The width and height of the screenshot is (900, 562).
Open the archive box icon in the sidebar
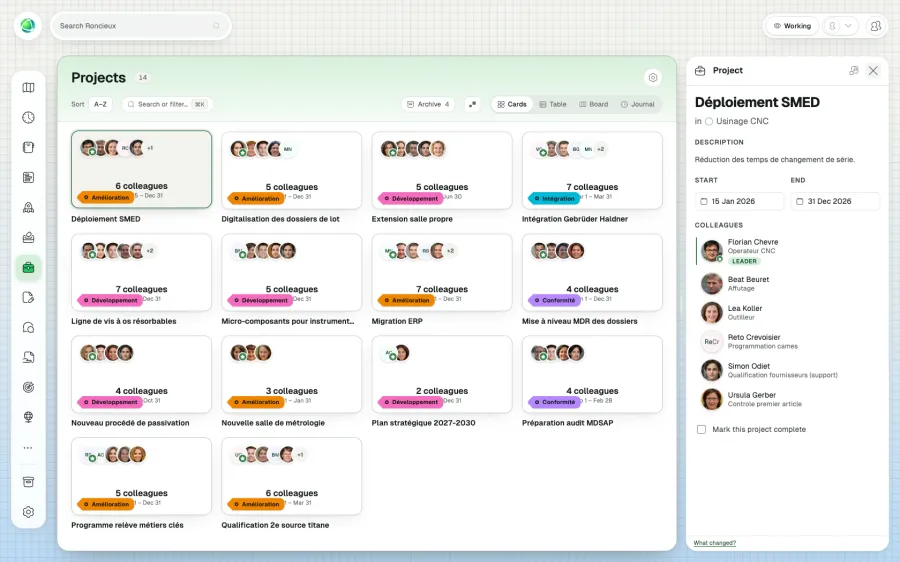[x=28, y=482]
